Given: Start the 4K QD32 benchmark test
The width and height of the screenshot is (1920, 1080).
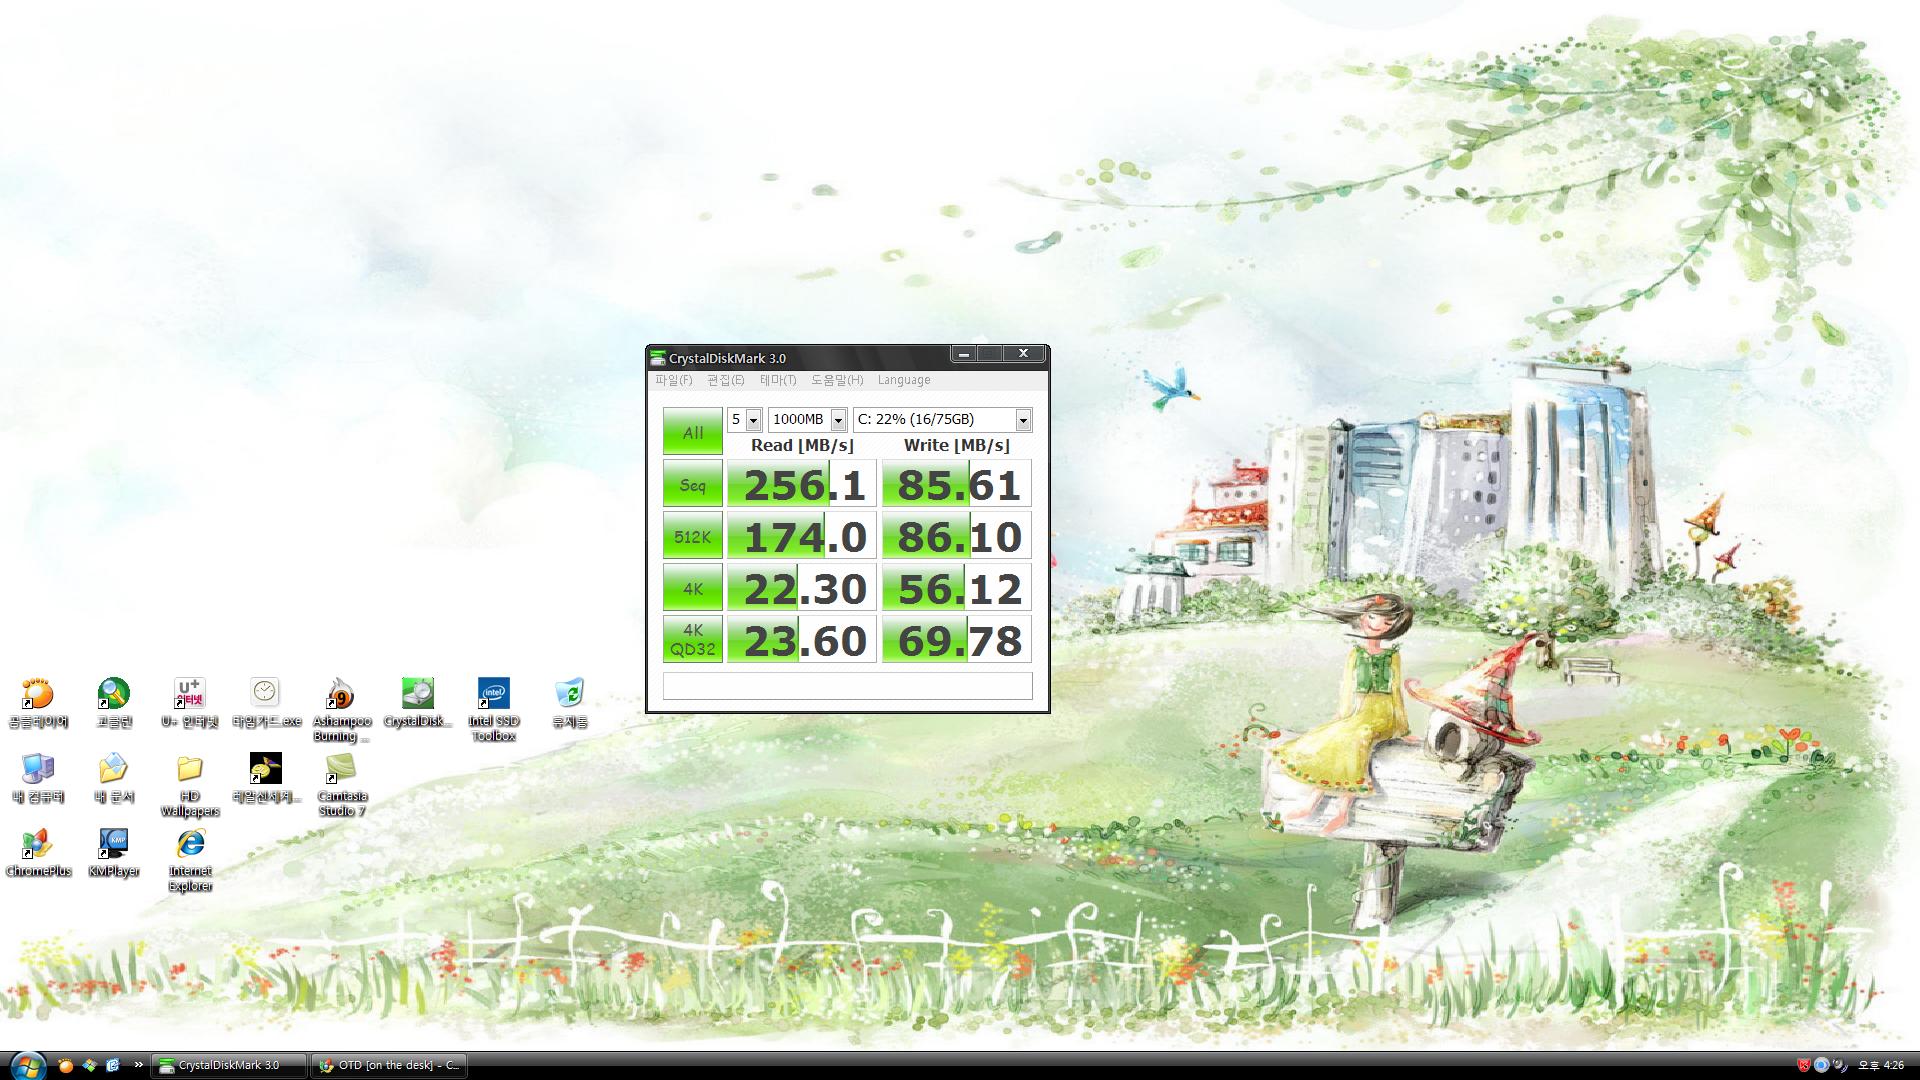Looking at the screenshot, I should point(693,640).
